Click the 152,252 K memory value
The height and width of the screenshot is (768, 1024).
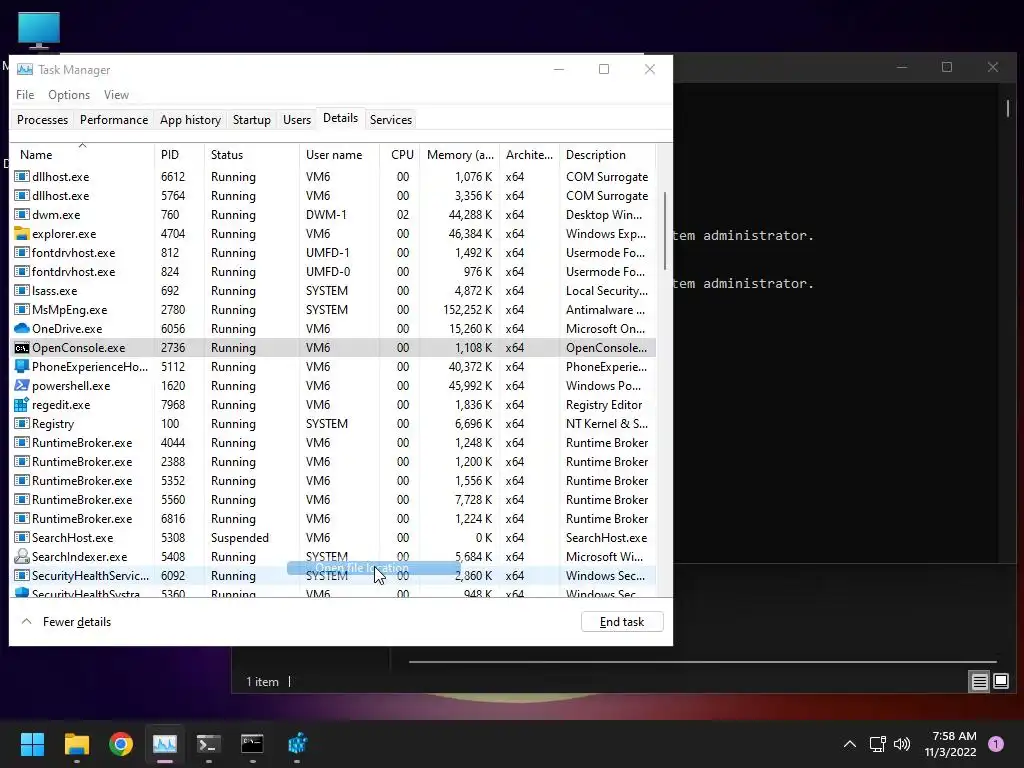coord(468,310)
